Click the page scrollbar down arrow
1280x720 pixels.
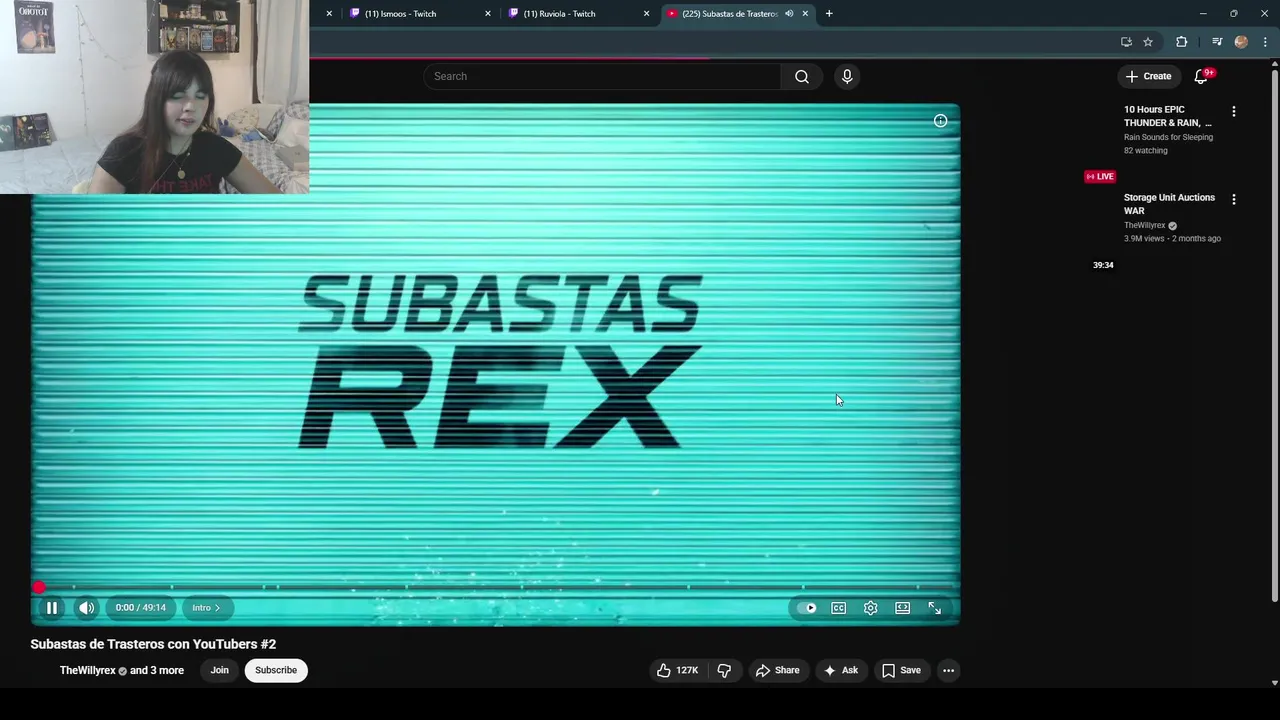click(x=1274, y=683)
